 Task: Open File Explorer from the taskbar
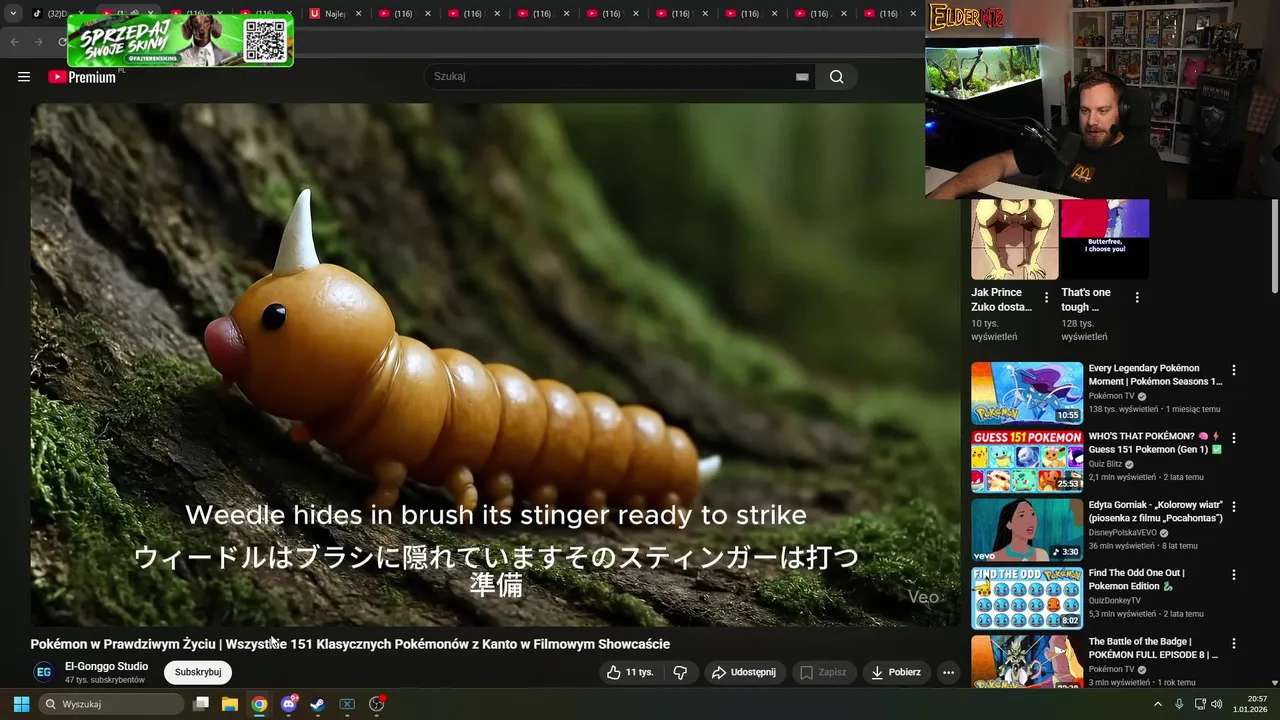(x=230, y=704)
